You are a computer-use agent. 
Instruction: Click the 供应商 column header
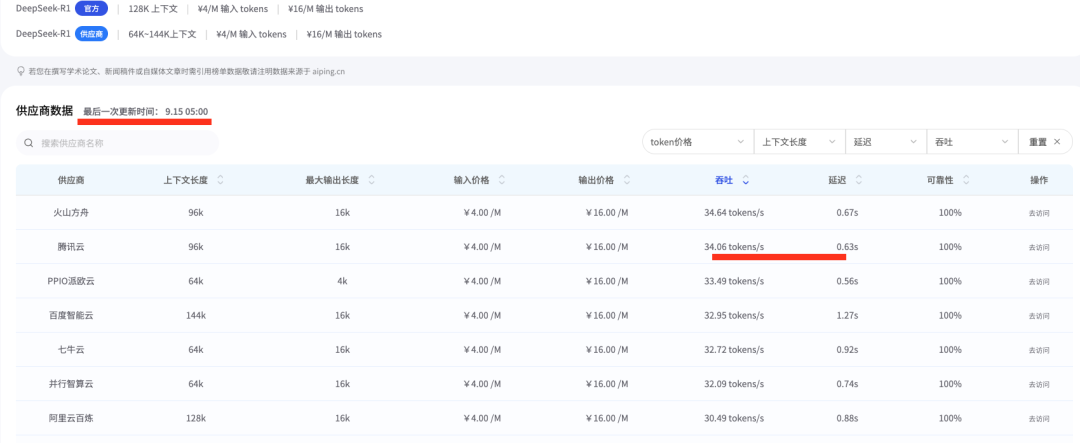72,180
